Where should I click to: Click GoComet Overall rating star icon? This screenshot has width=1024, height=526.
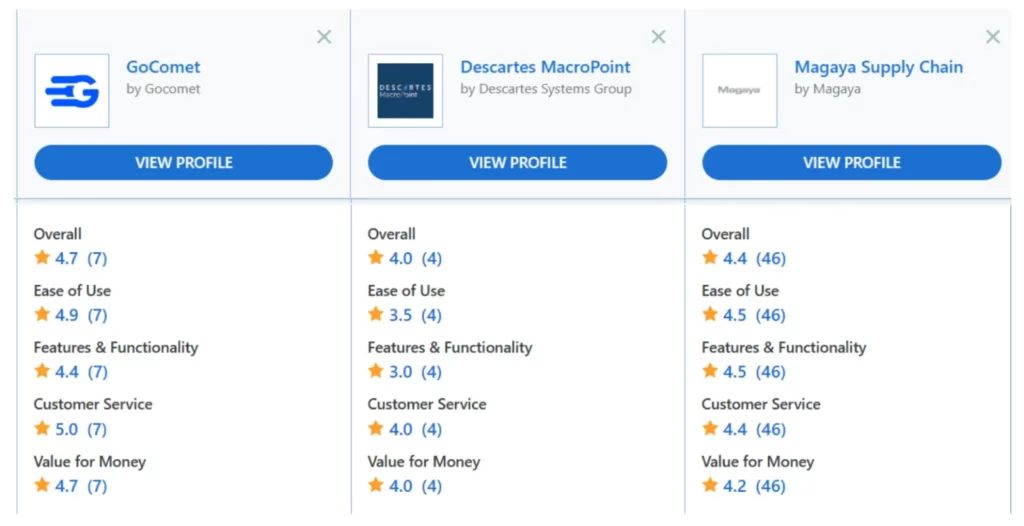[x=42, y=257]
